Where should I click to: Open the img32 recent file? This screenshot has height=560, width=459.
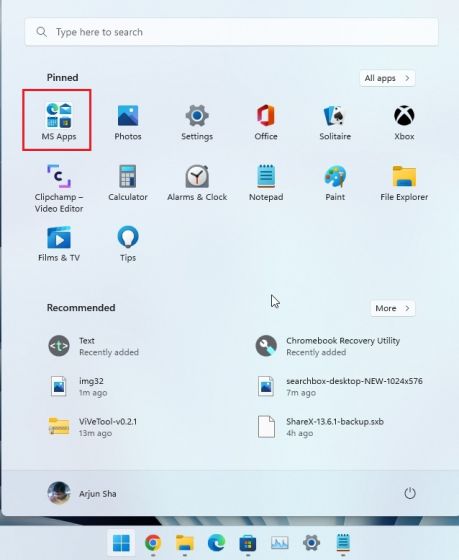pyautogui.click(x=79, y=386)
